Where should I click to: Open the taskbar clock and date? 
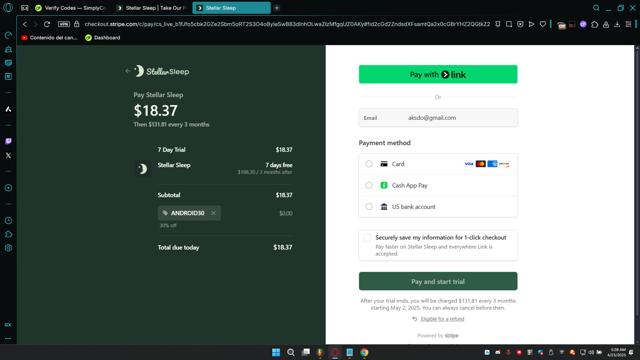point(616,352)
